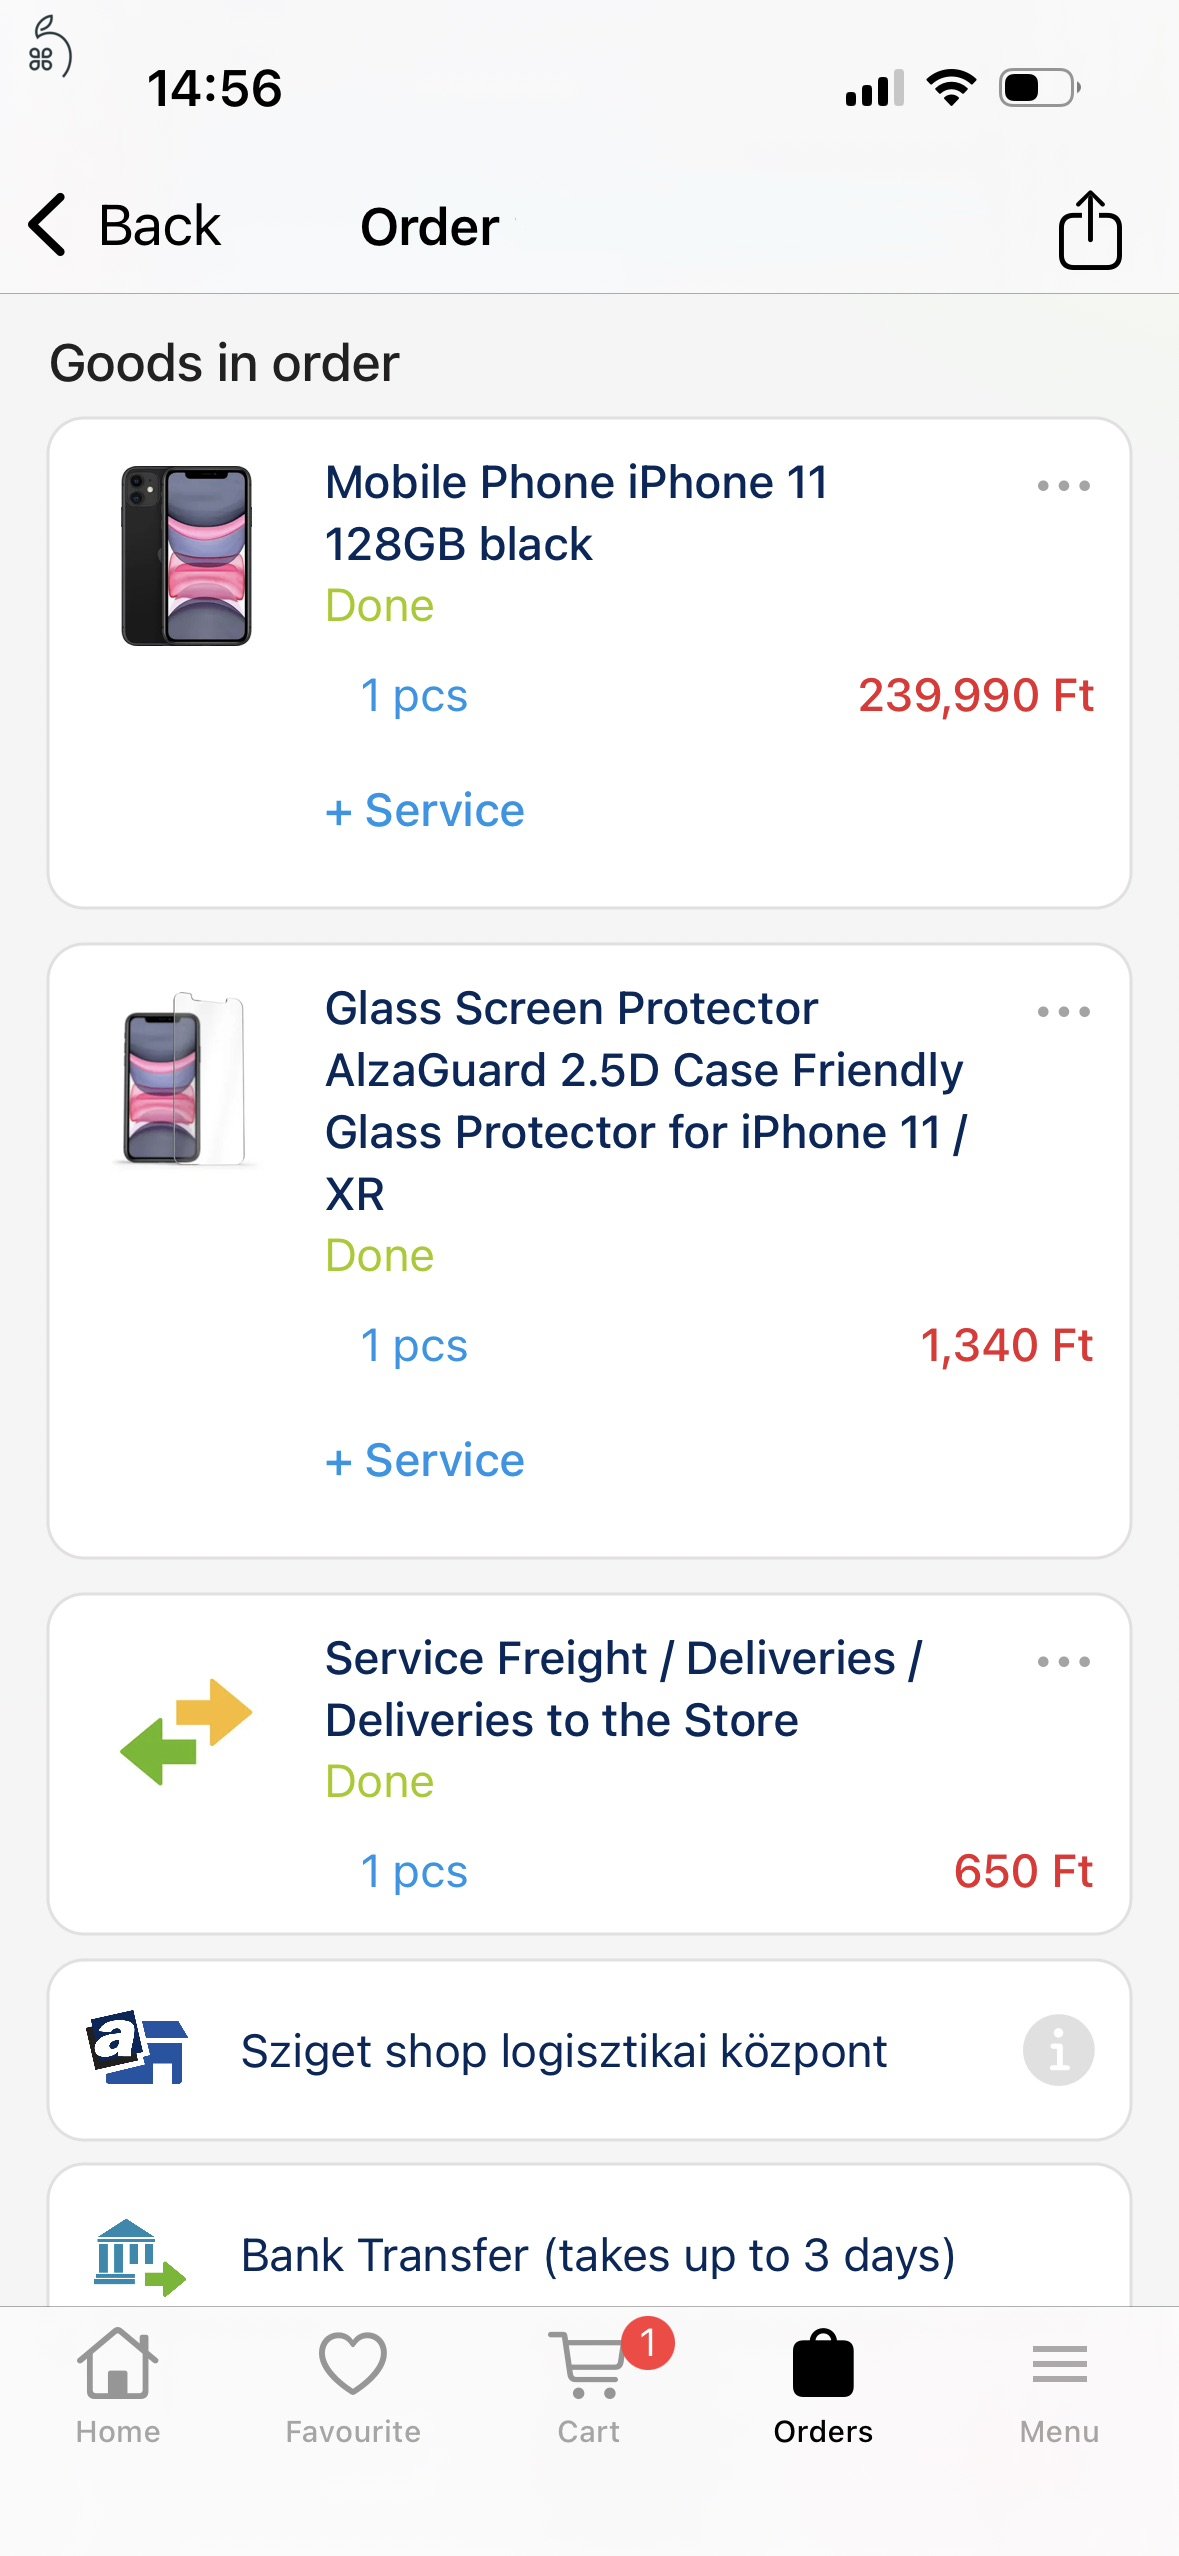The image size is (1179, 2556).
Task: Open info for Sziget shop pickup location
Action: click(1057, 2049)
